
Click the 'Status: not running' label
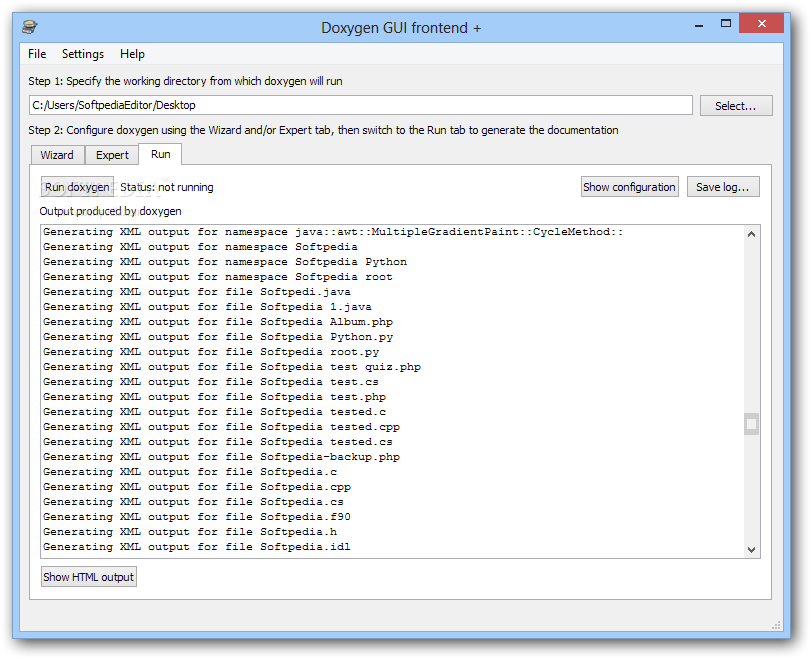167,187
